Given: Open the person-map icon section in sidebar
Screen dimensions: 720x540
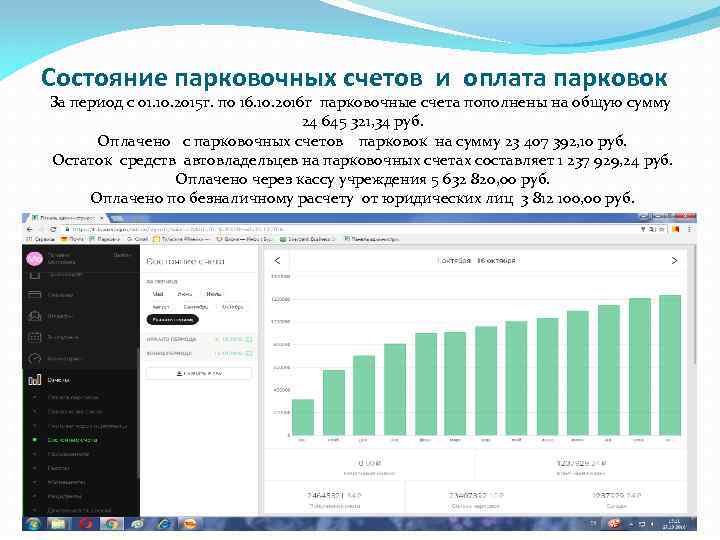Looking at the screenshot, I should (x=35, y=316).
